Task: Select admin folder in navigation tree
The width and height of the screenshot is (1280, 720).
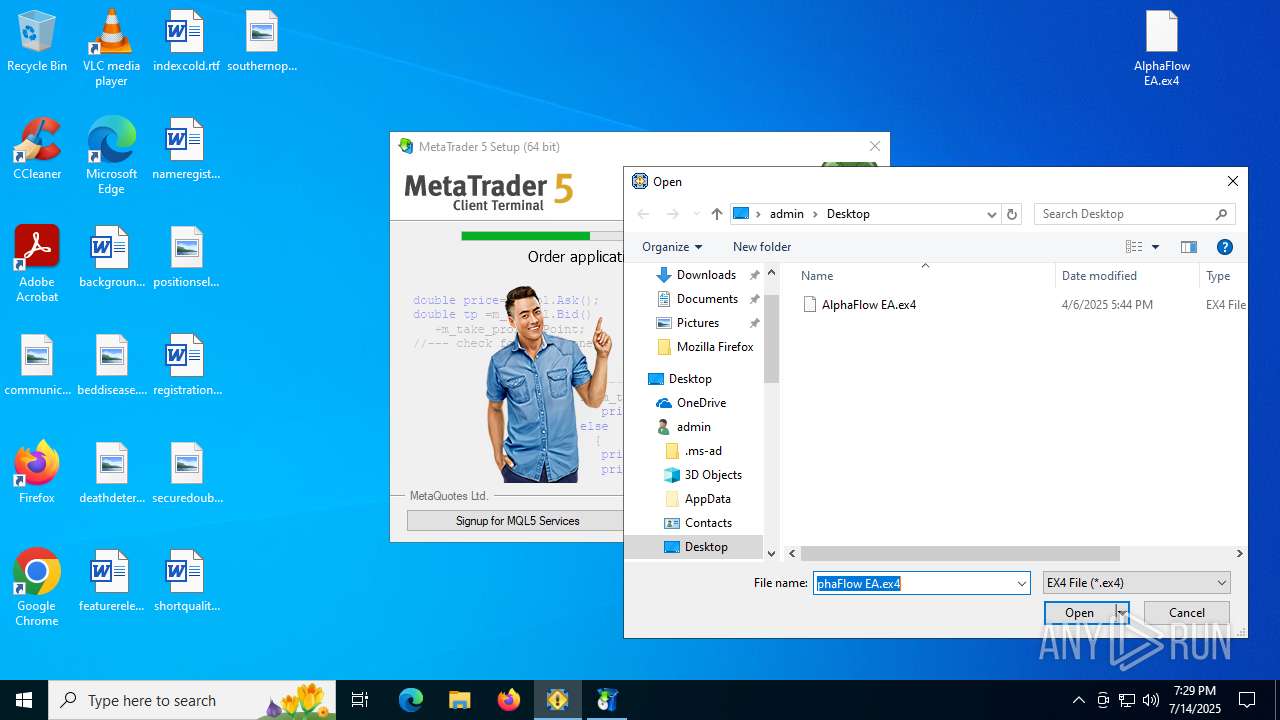Action: [x=693, y=427]
